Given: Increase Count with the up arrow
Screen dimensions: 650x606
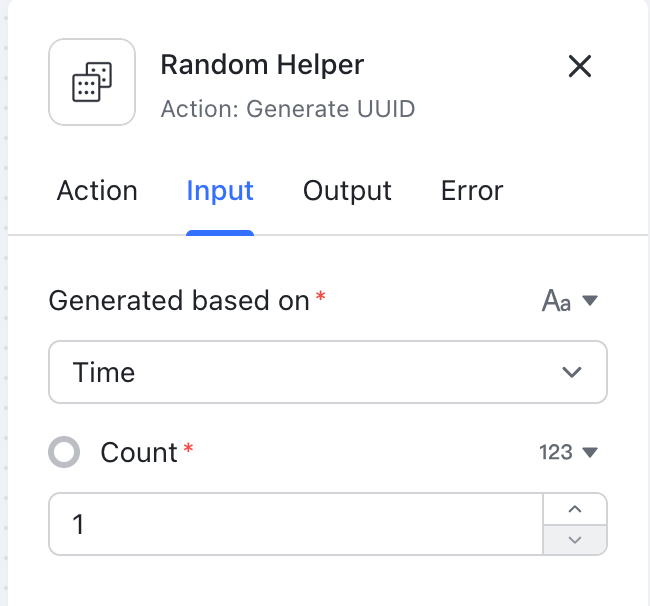Looking at the screenshot, I should click(574, 509).
